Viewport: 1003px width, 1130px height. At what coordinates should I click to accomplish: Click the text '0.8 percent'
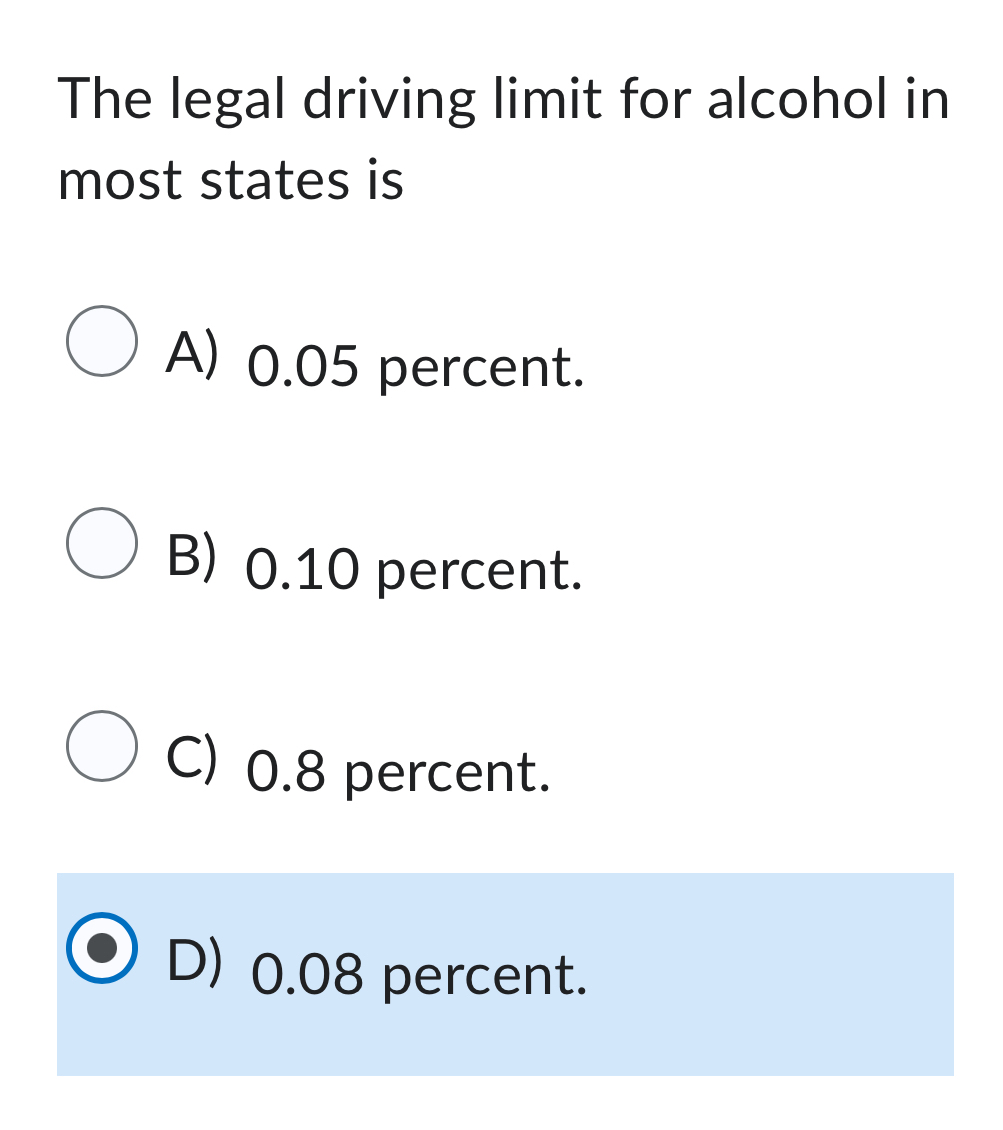point(398,770)
